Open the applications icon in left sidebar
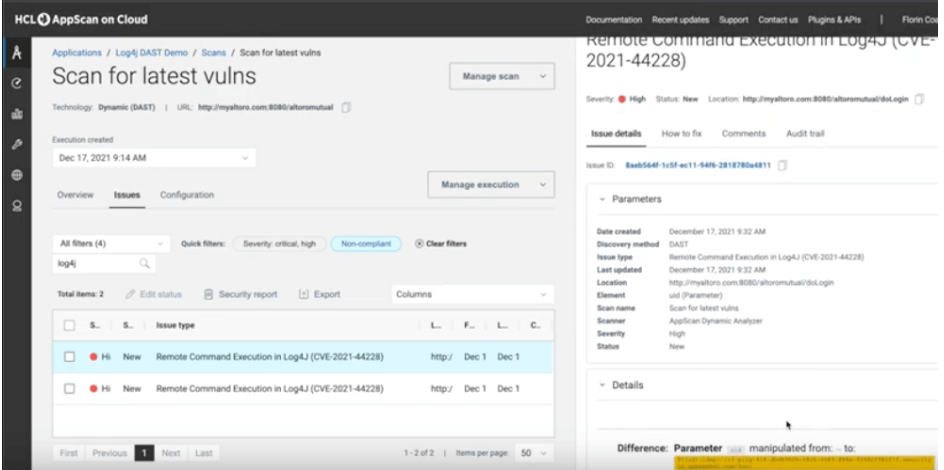 click(x=16, y=53)
